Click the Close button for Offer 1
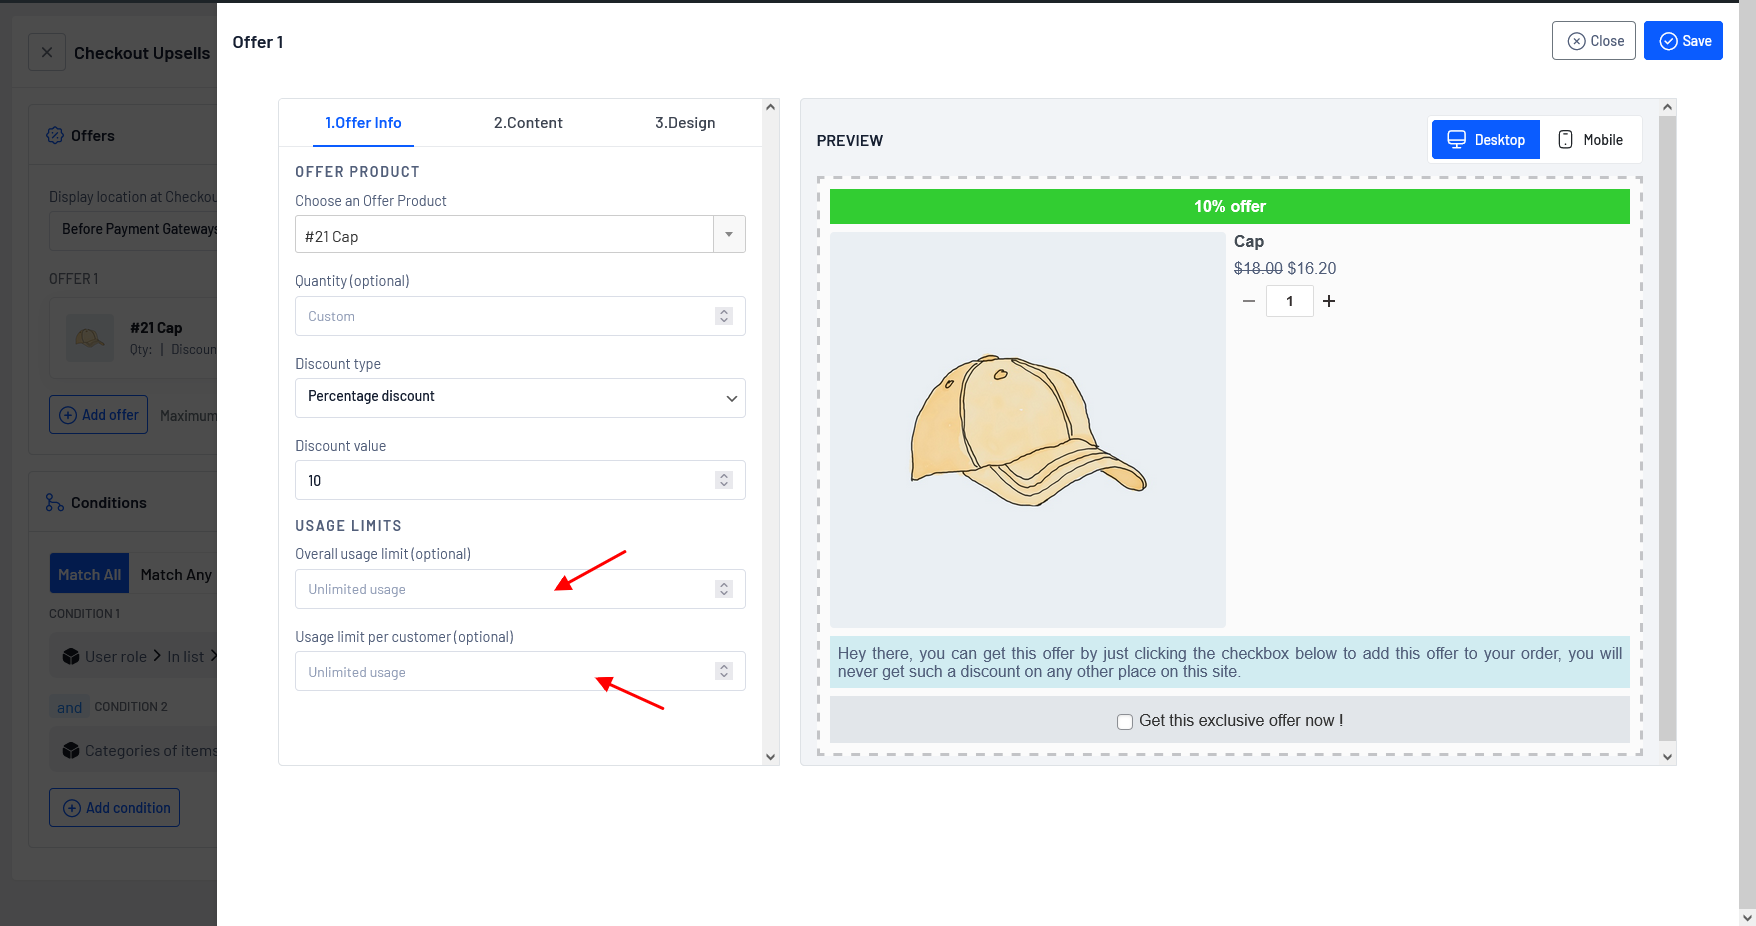The height and width of the screenshot is (926, 1756). pos(1594,41)
